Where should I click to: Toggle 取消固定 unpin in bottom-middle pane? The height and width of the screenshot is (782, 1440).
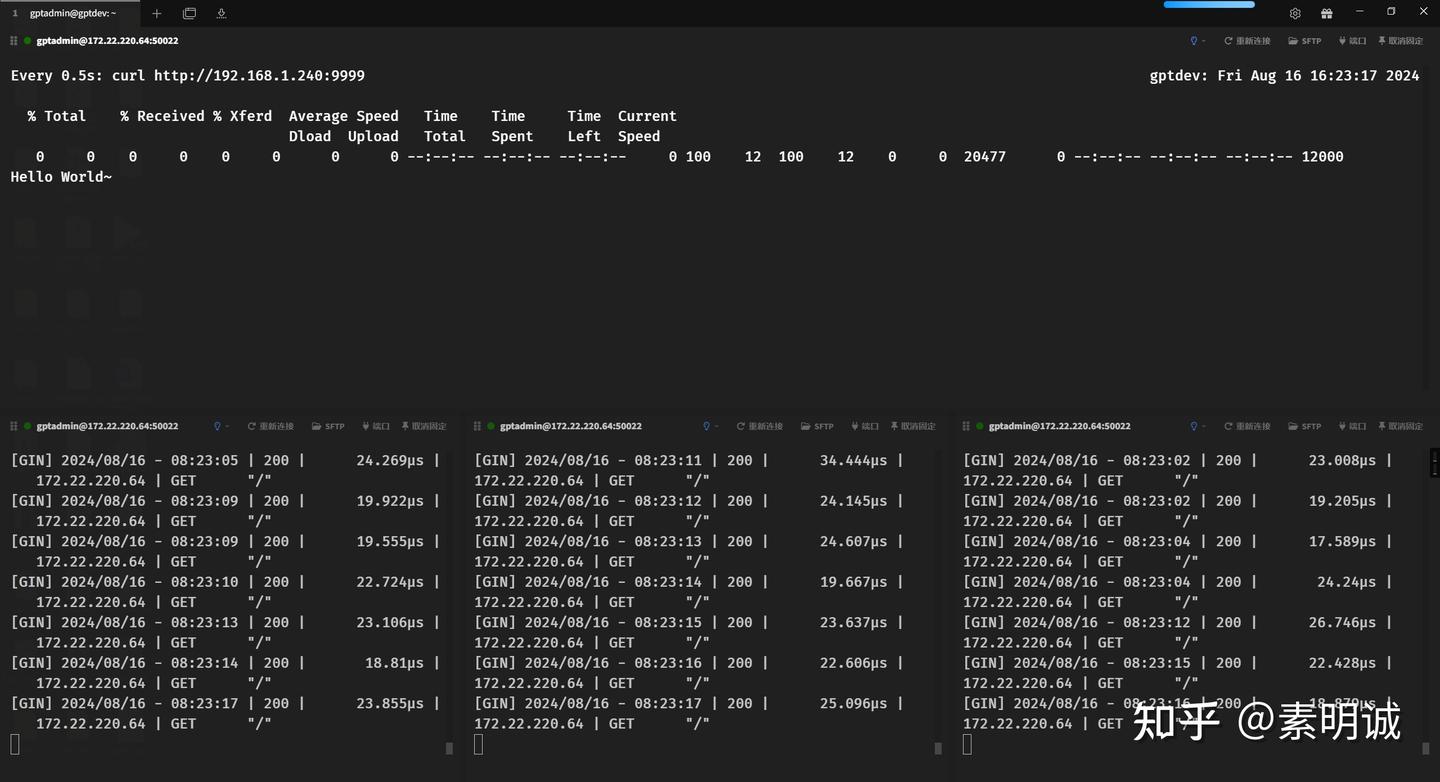point(913,426)
